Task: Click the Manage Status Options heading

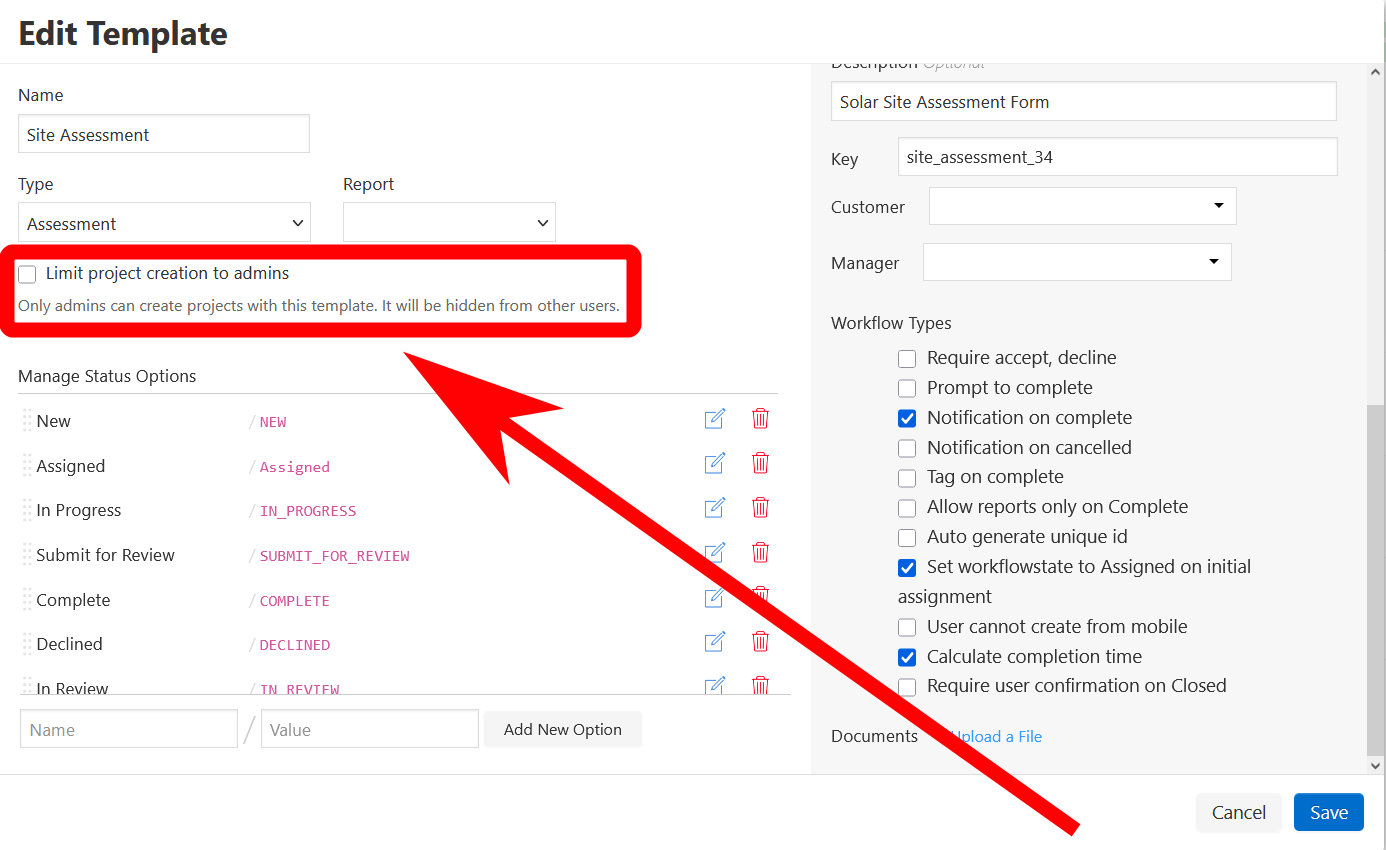Action: [107, 376]
